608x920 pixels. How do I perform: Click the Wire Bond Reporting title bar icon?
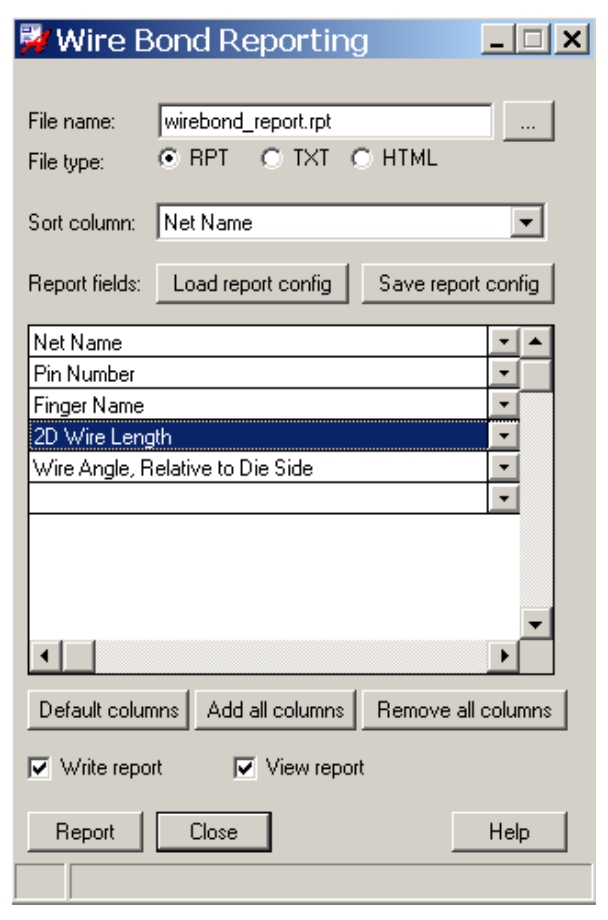click(36, 41)
